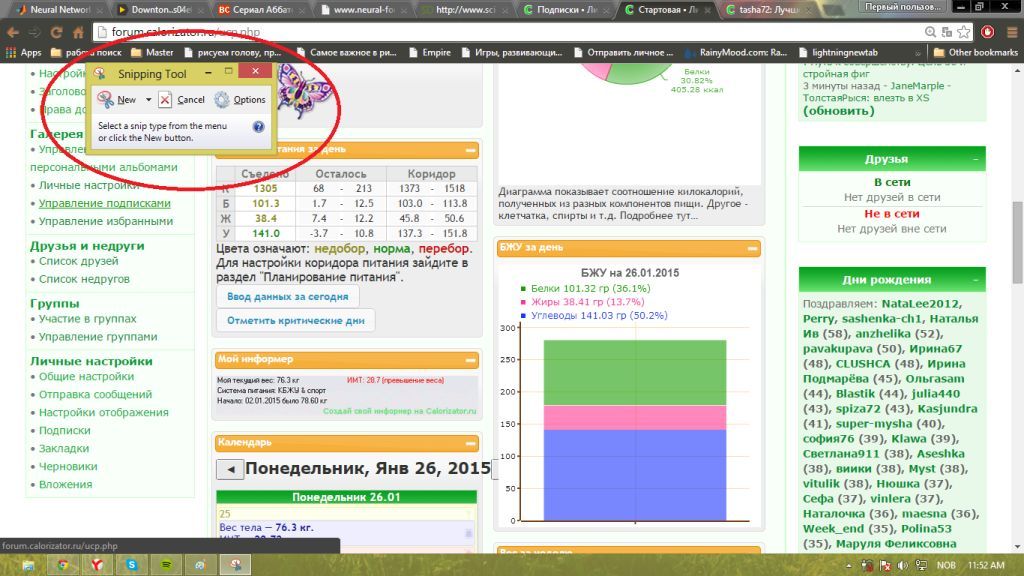Click the Отметить критические дни button
This screenshot has width=1024, height=576.
(295, 321)
